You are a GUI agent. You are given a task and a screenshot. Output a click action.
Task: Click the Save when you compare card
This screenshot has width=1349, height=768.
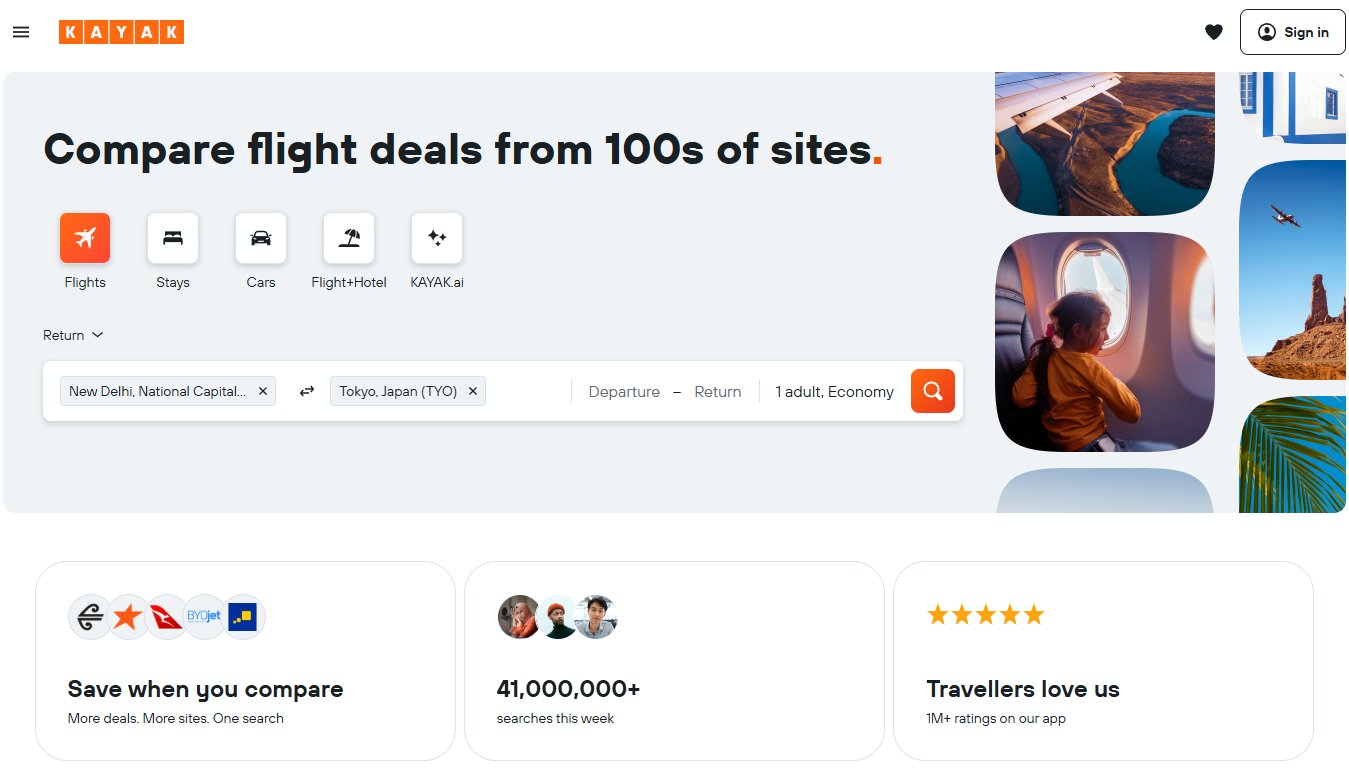pos(245,660)
